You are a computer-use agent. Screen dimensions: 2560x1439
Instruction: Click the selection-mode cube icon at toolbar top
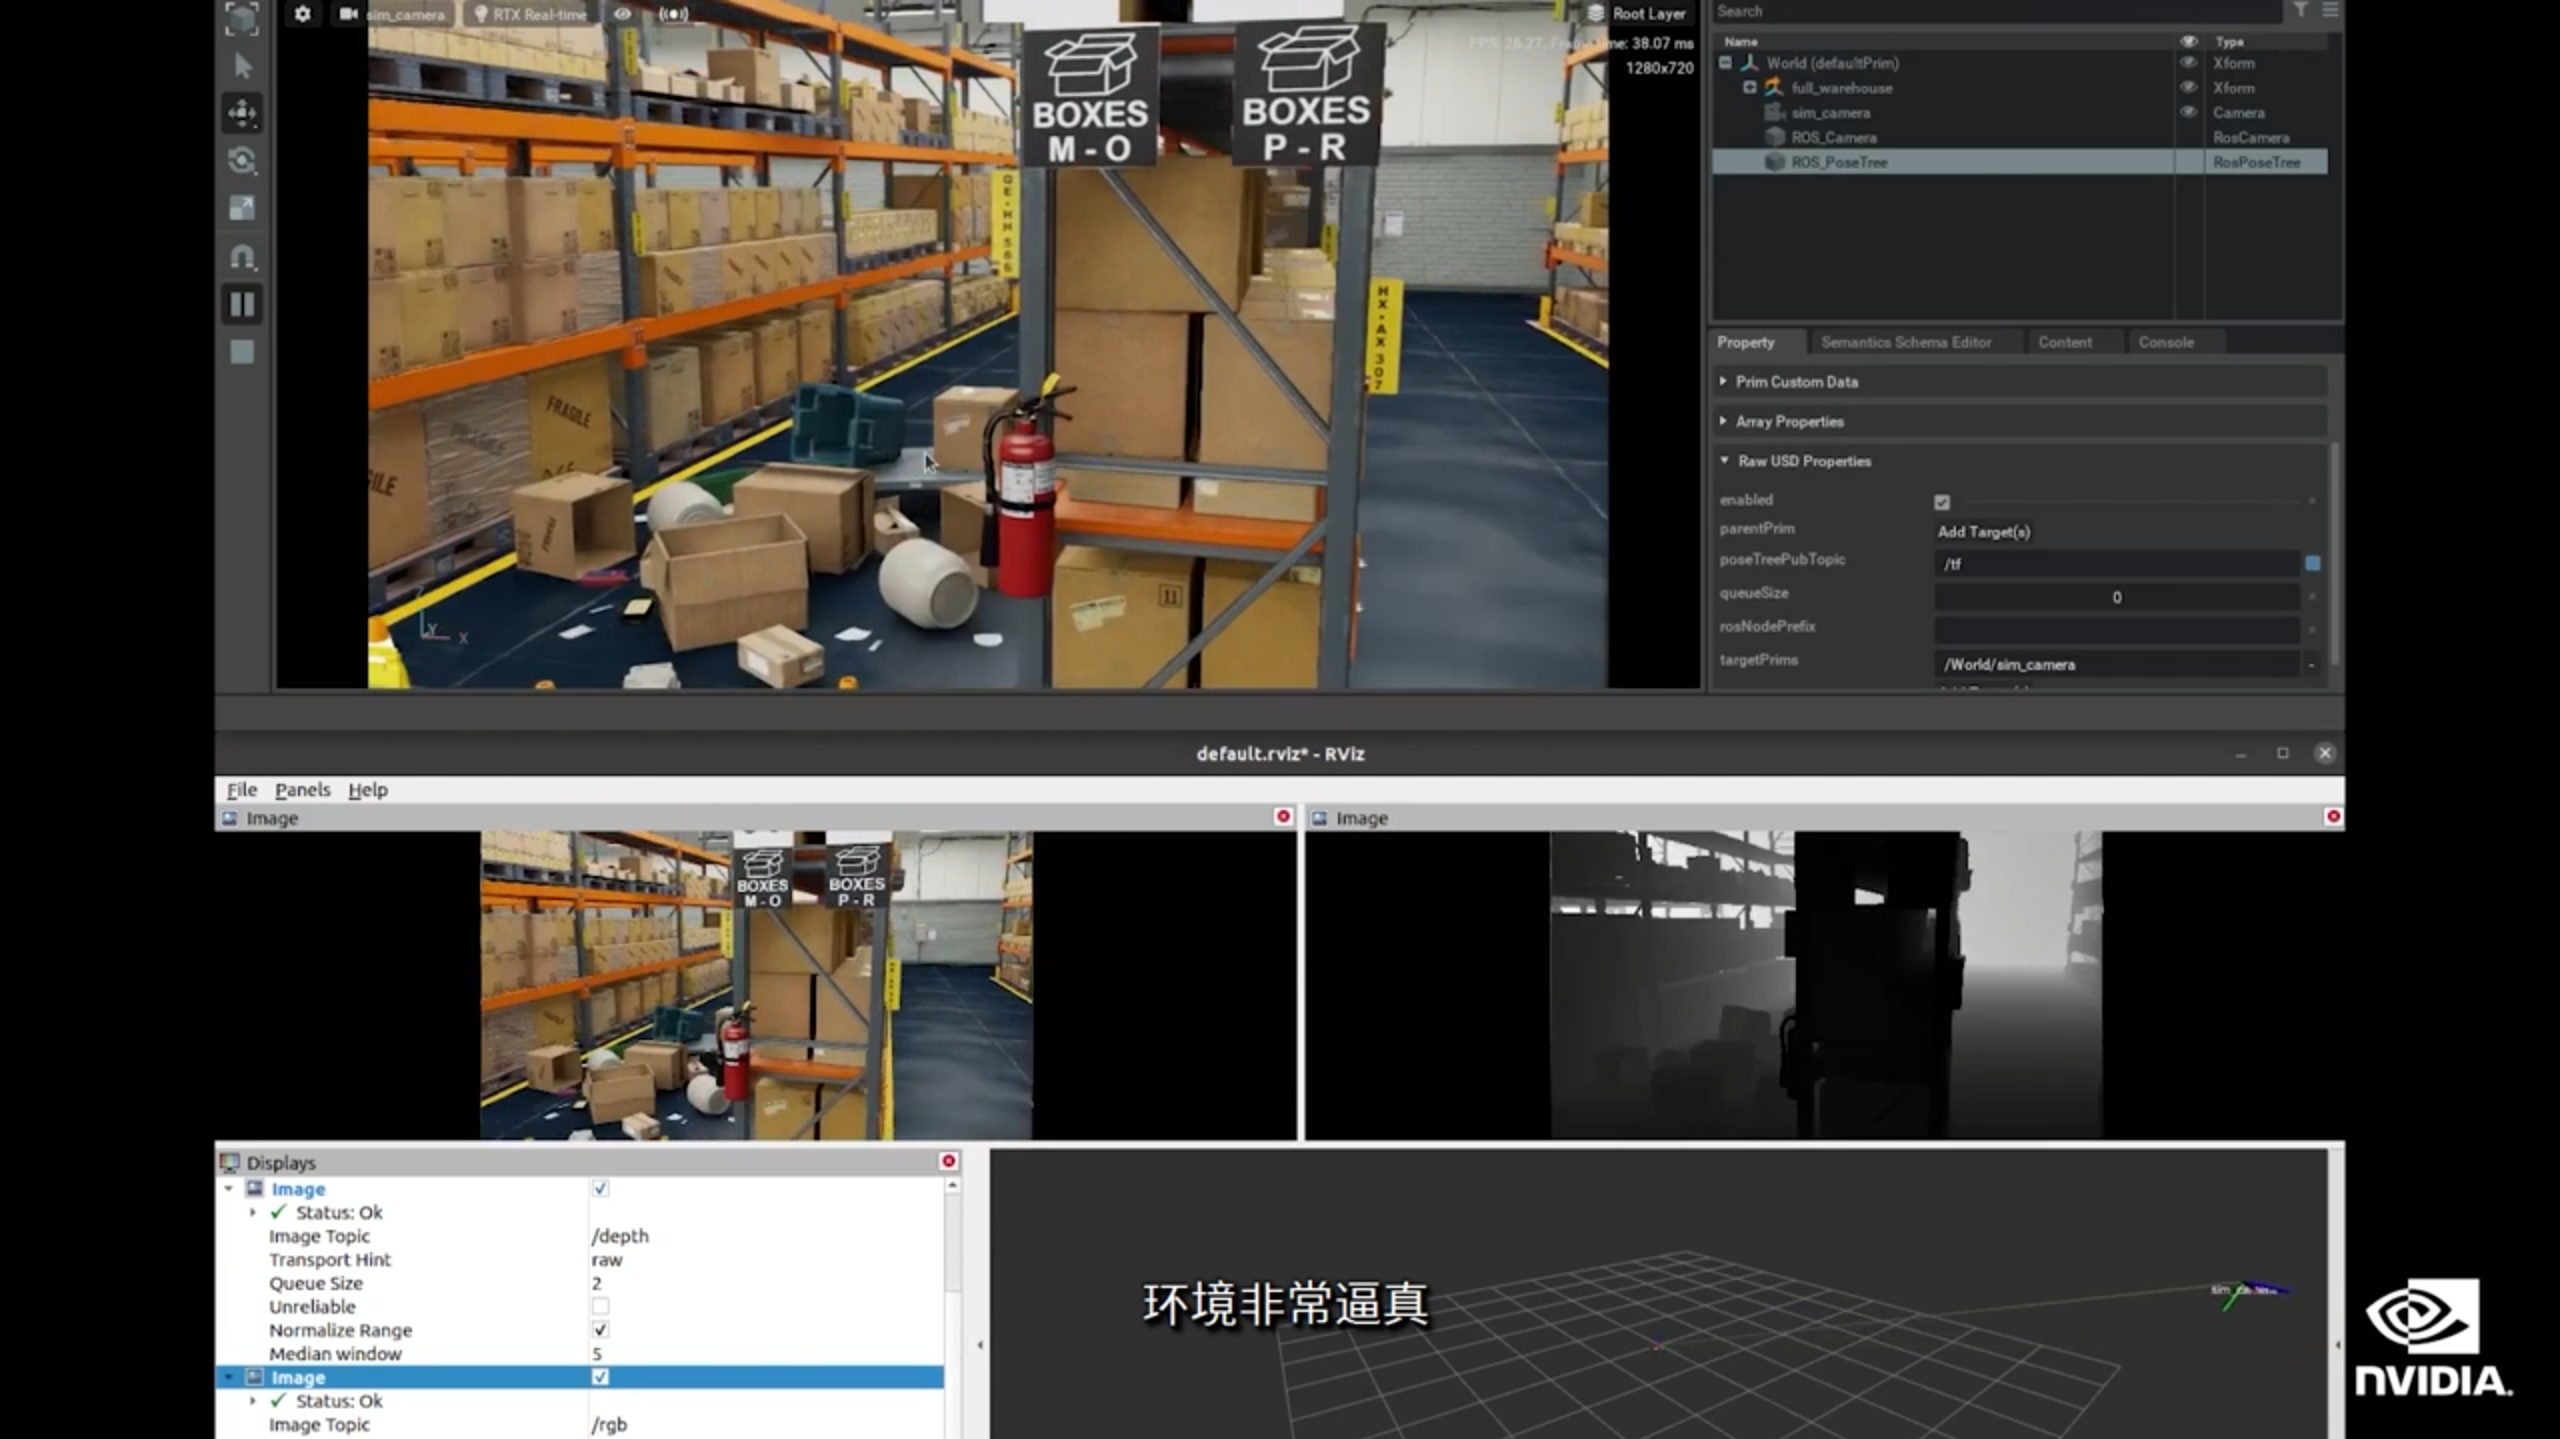point(242,19)
